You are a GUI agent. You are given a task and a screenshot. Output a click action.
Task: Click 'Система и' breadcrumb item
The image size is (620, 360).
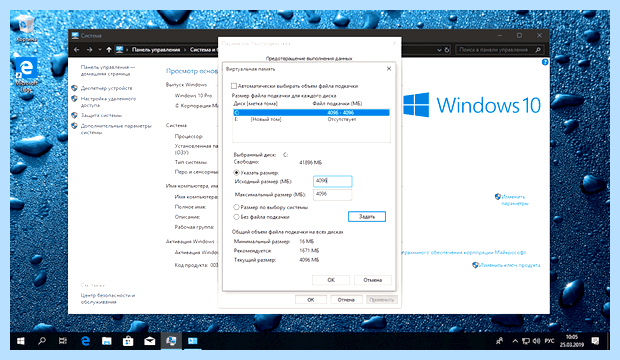[x=203, y=50]
